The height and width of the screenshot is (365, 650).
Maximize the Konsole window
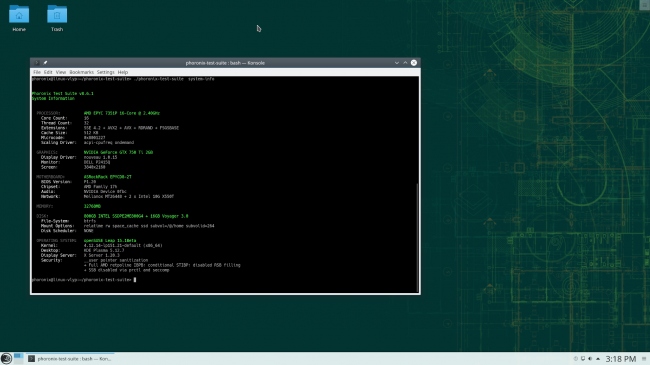coord(405,63)
